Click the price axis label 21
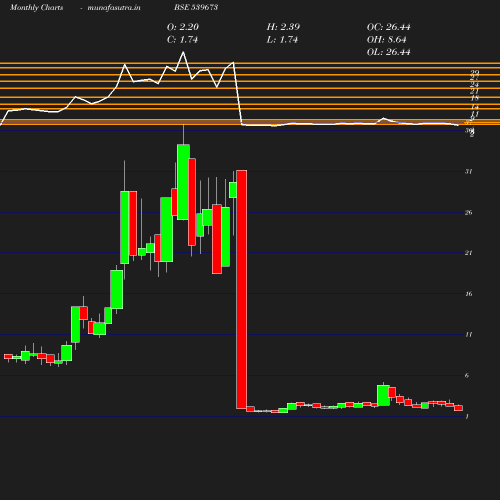 pyautogui.click(x=468, y=253)
